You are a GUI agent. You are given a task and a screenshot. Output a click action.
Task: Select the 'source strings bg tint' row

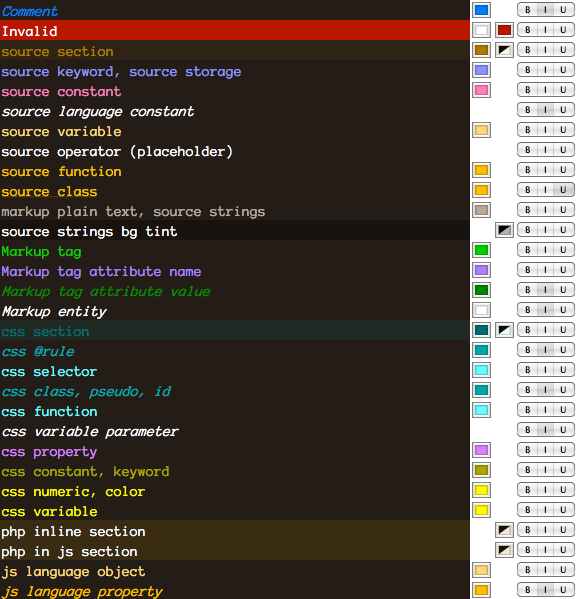[x=235, y=230]
